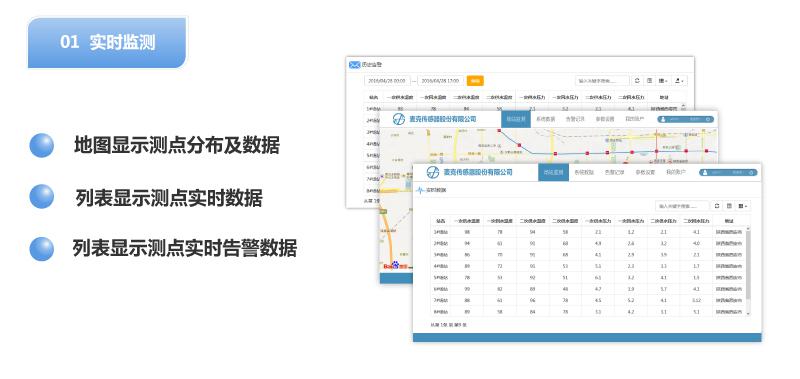This screenshot has width=800, height=379.
Task: Click blue bullet beside 地图显示测点分布及数据
Action: point(41,145)
